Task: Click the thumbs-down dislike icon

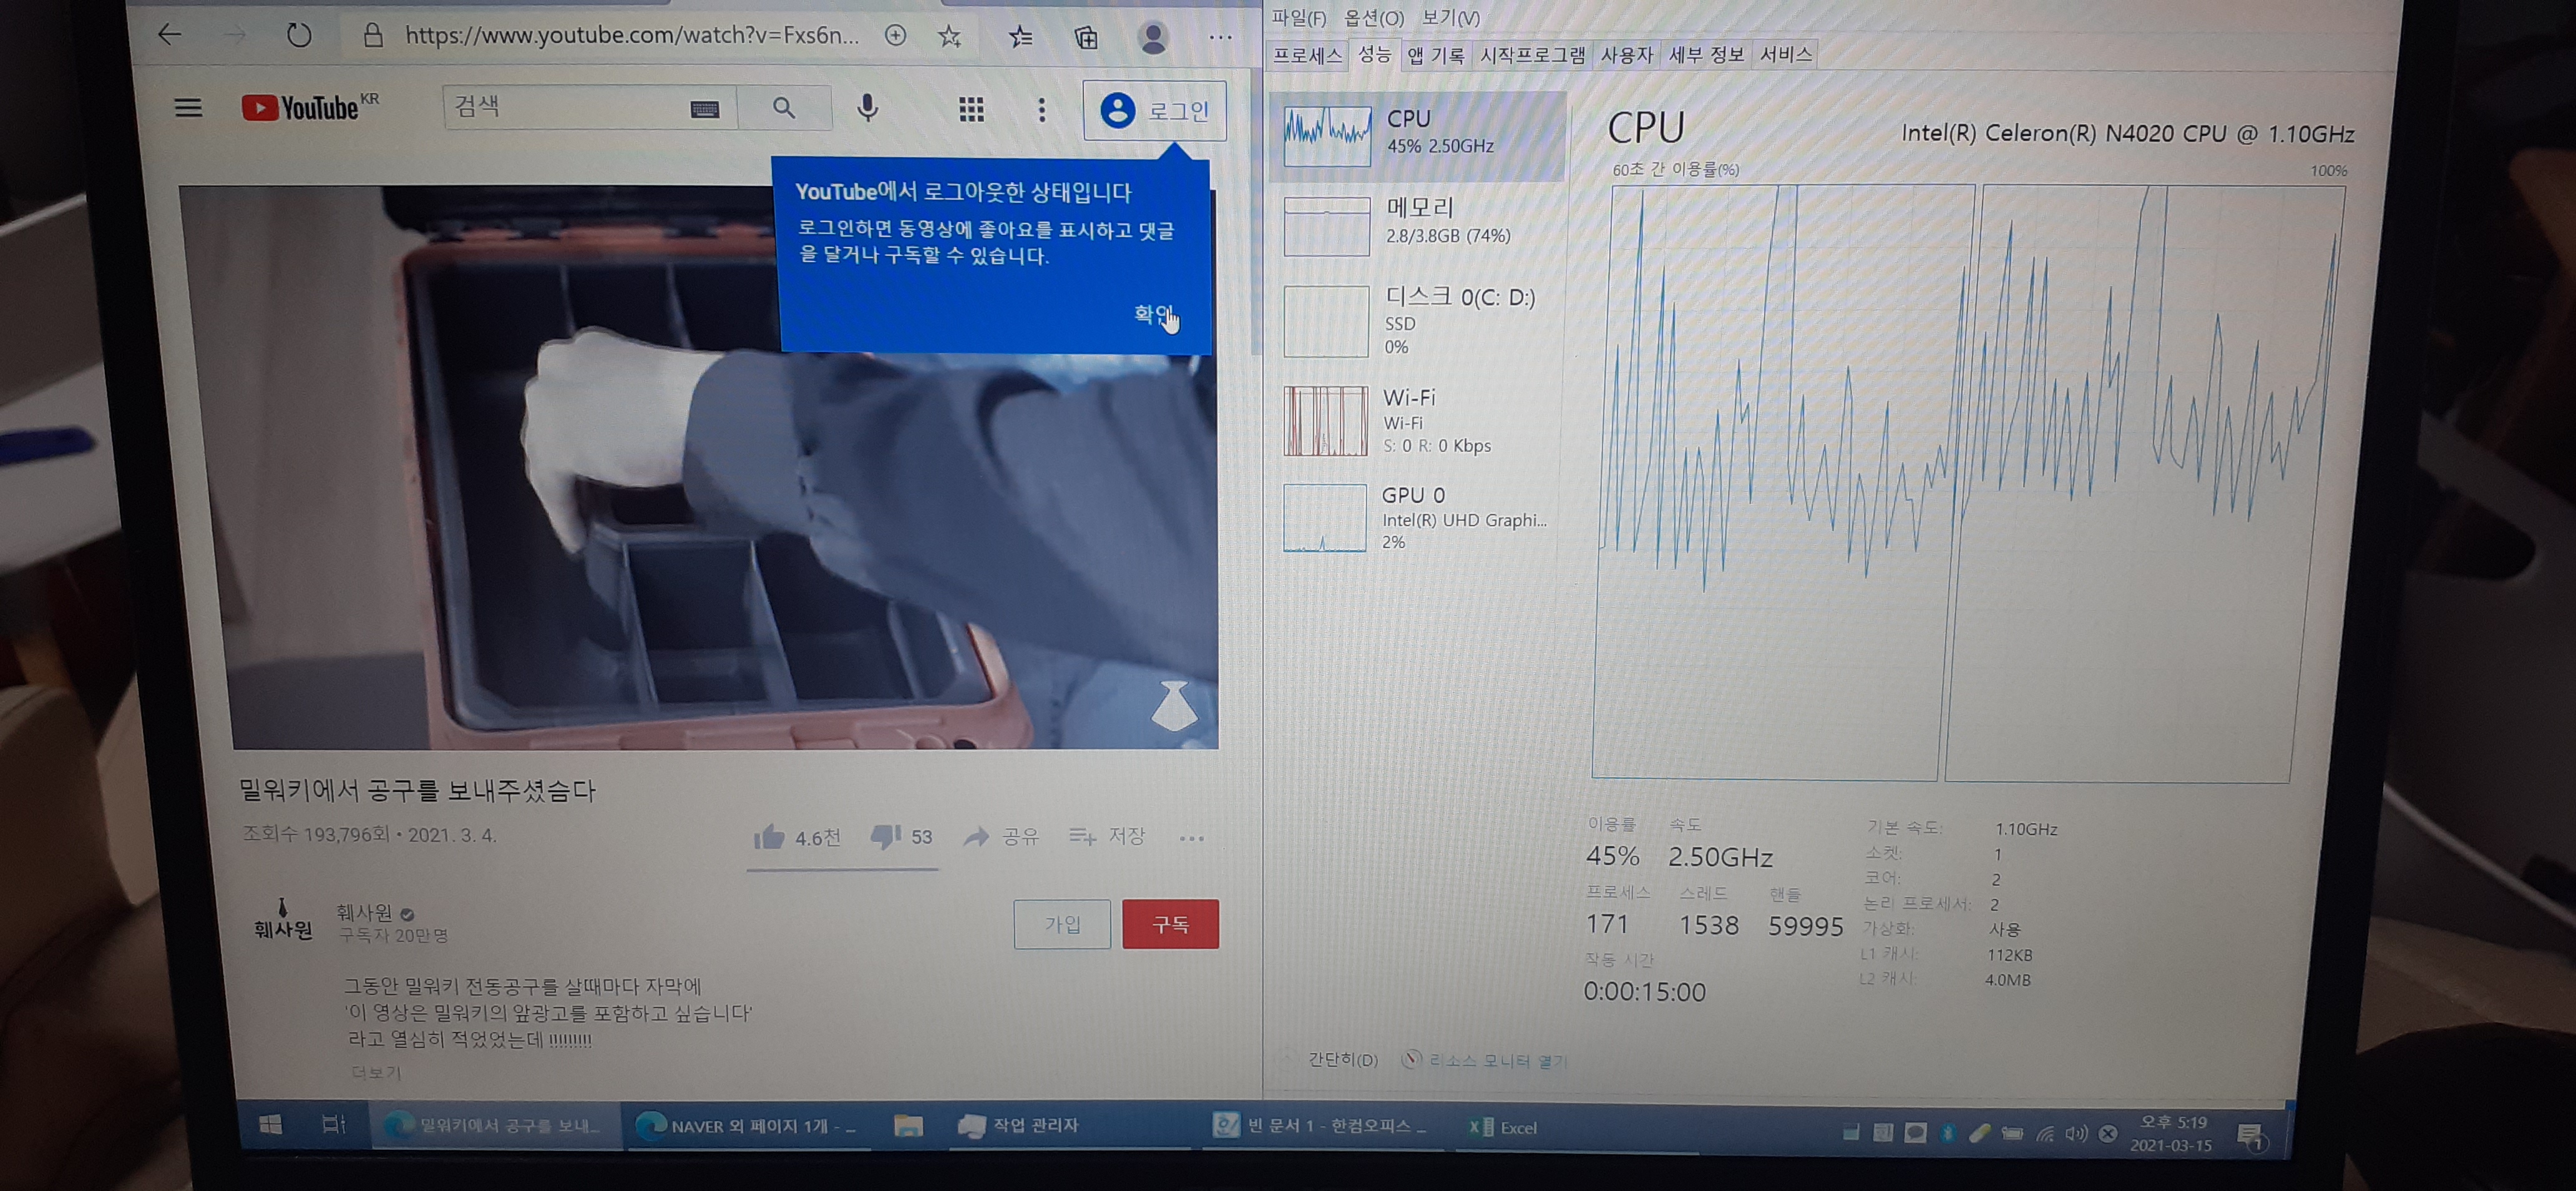Action: click(885, 837)
